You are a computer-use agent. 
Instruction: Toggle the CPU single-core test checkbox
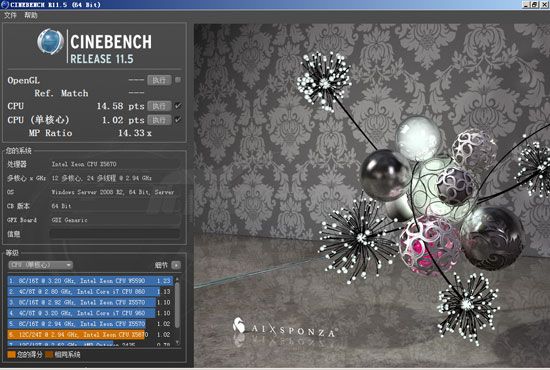tap(178, 120)
